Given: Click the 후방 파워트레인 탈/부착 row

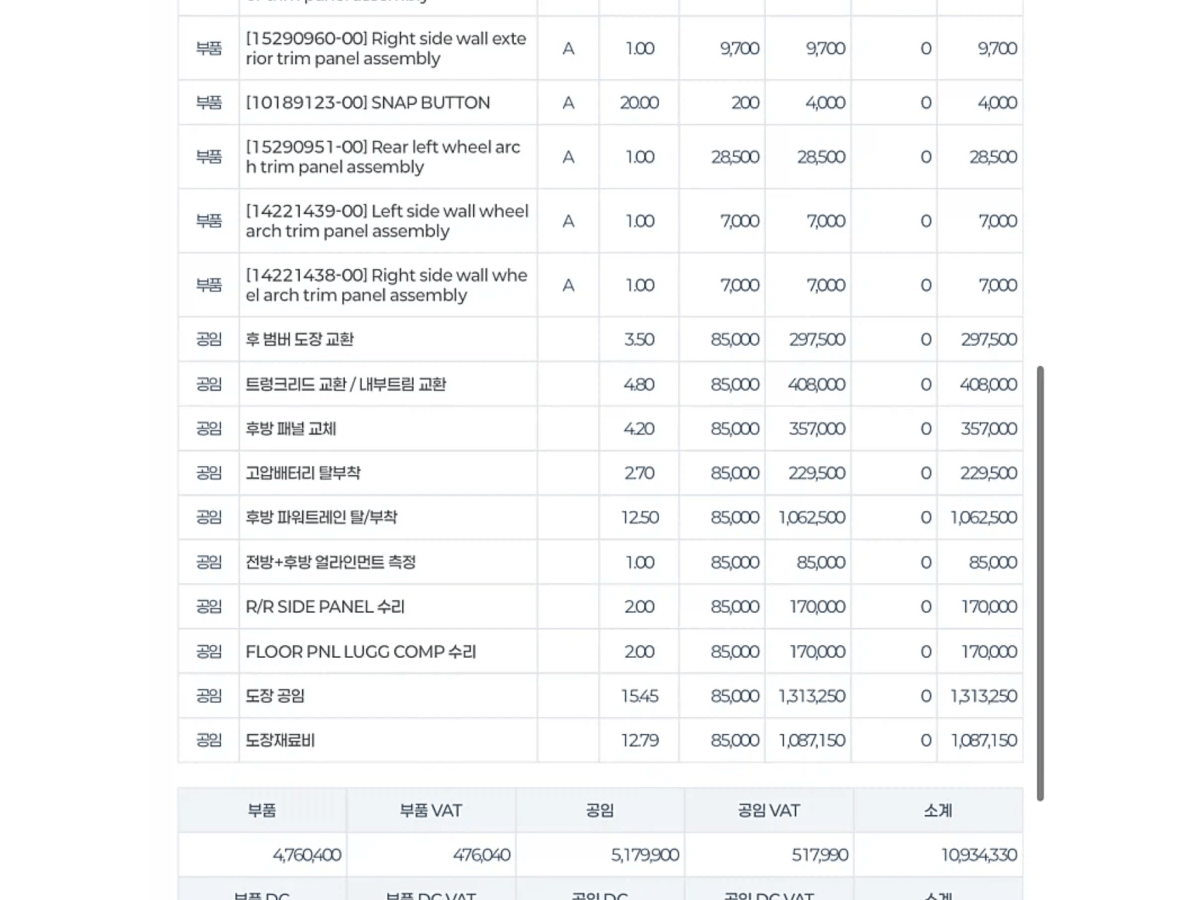Looking at the screenshot, I should [600, 517].
